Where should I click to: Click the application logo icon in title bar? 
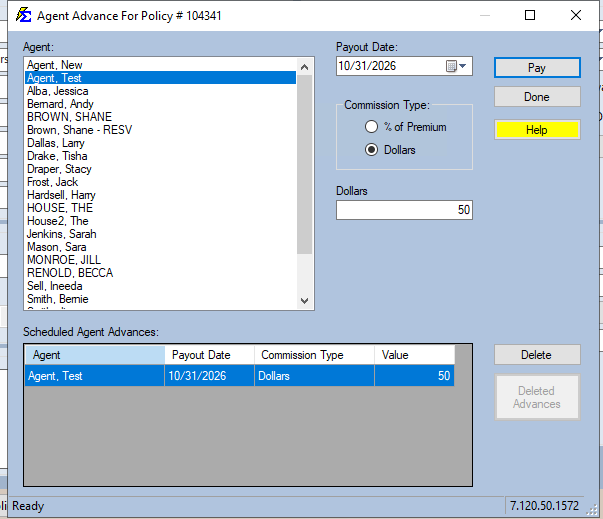23,15
